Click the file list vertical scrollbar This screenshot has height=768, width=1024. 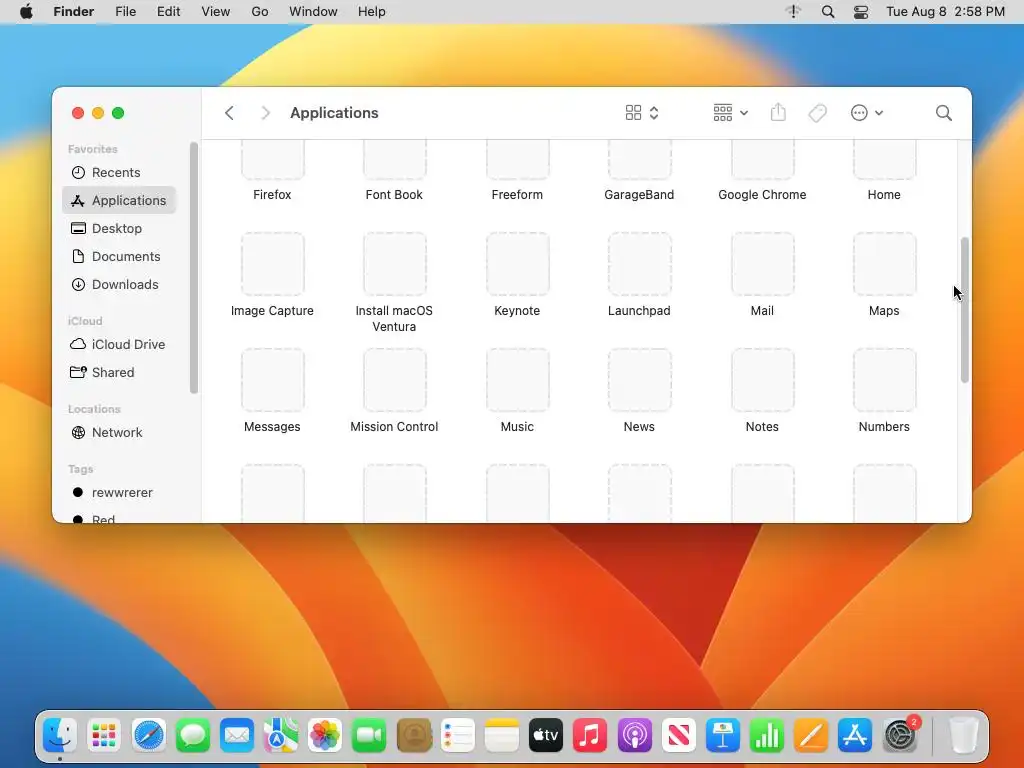pos(965,310)
